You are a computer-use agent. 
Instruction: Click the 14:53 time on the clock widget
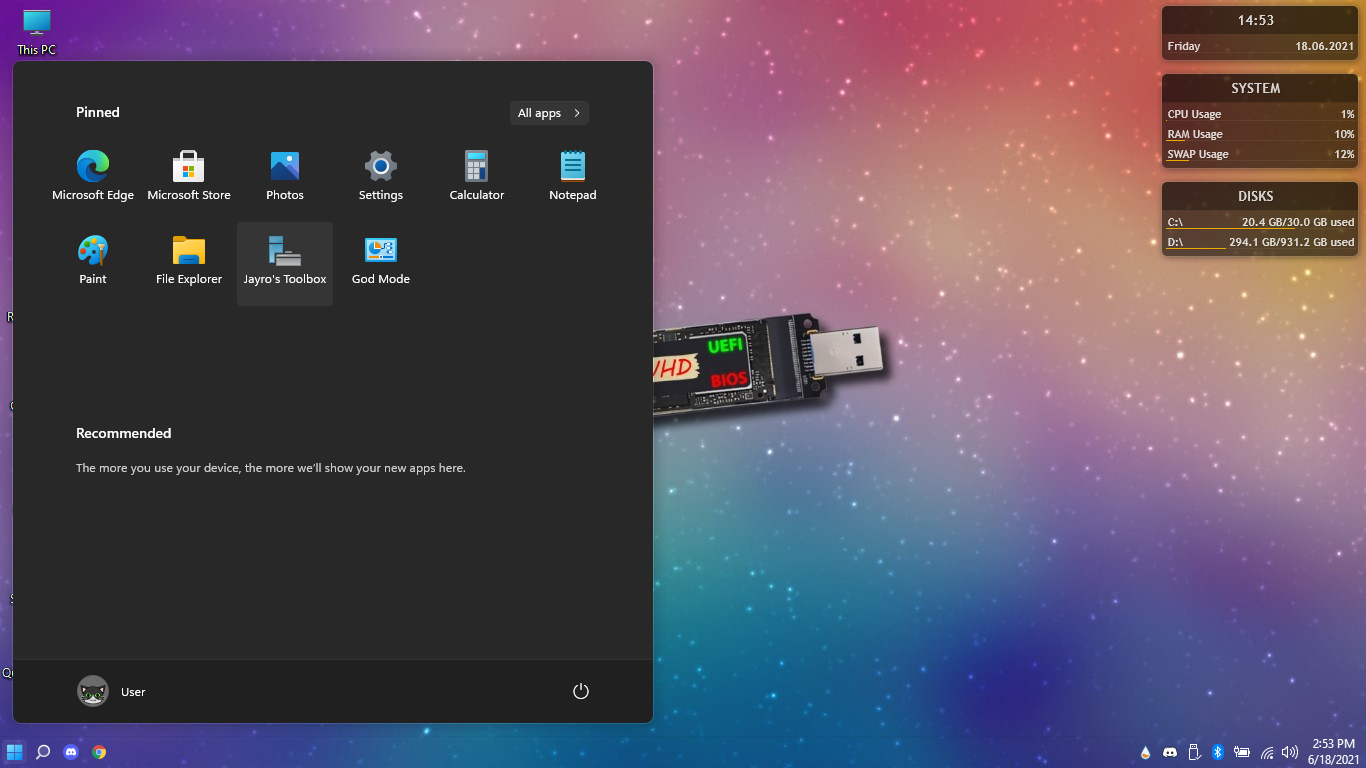click(x=1256, y=20)
